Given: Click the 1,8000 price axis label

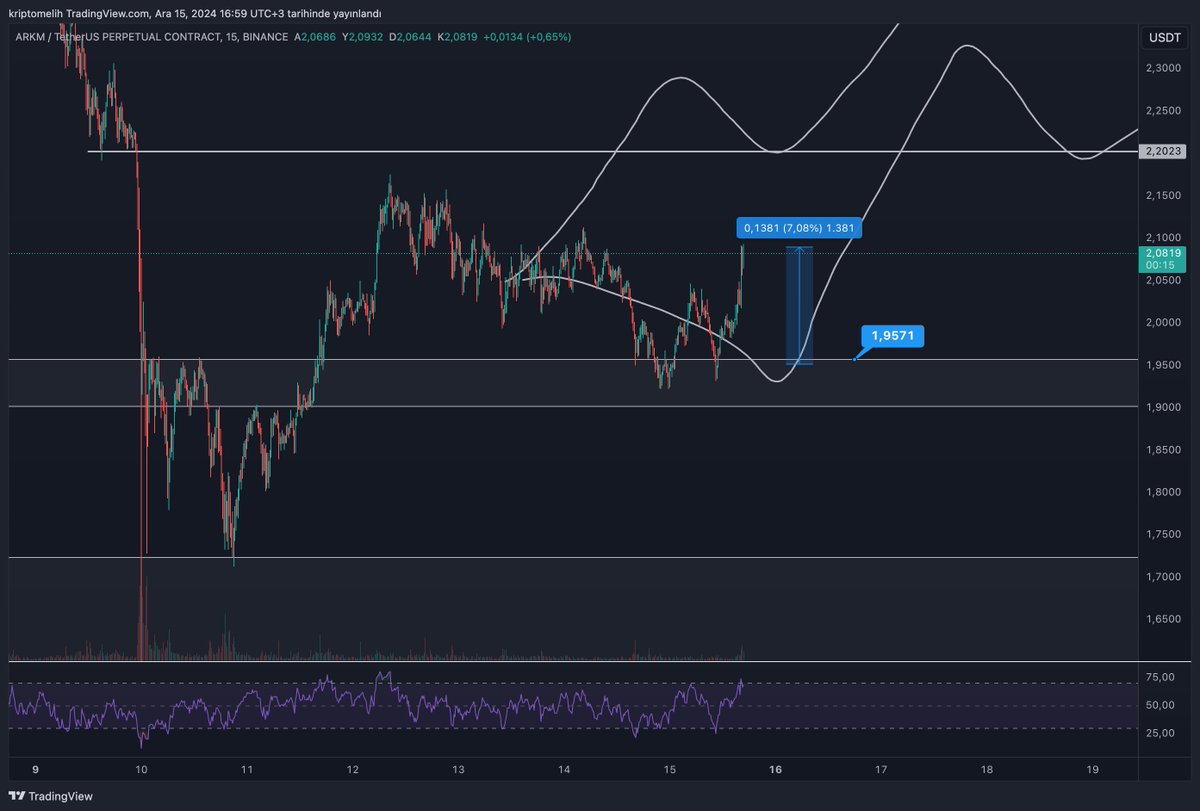Looking at the screenshot, I should pyautogui.click(x=1164, y=492).
